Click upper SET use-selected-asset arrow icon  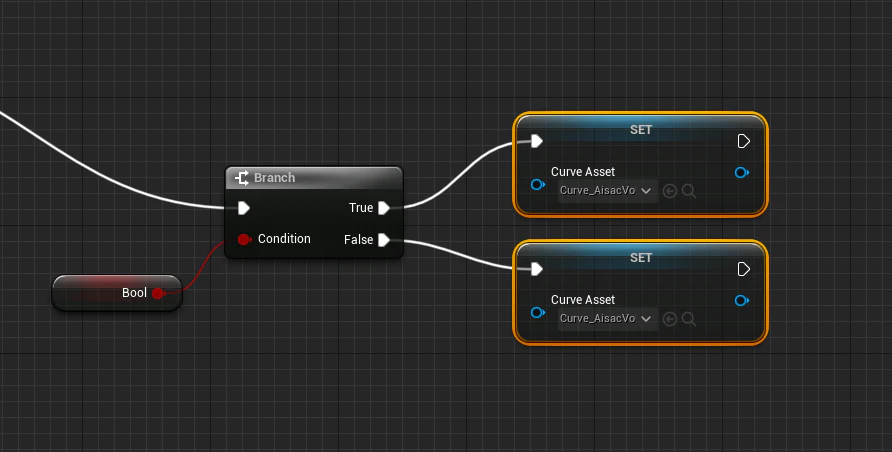pos(670,191)
